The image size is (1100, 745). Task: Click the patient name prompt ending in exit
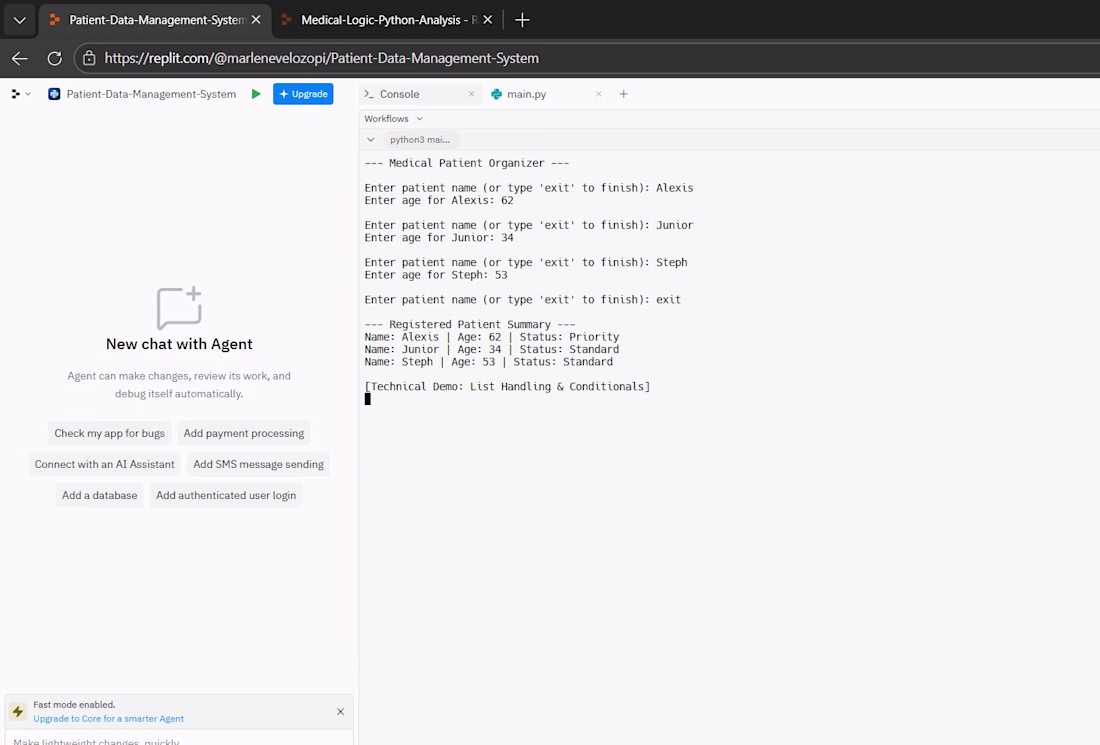523,300
